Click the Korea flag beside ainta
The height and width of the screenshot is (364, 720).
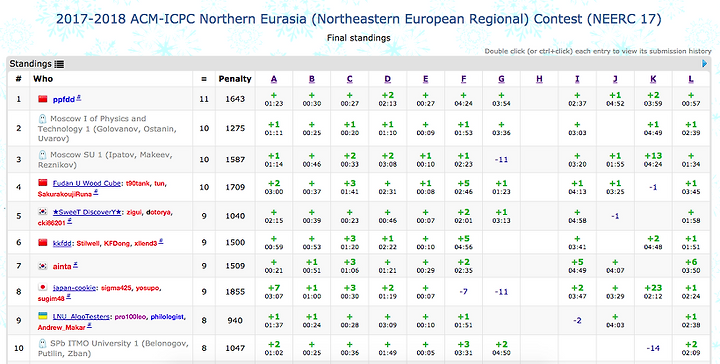tap(43, 266)
